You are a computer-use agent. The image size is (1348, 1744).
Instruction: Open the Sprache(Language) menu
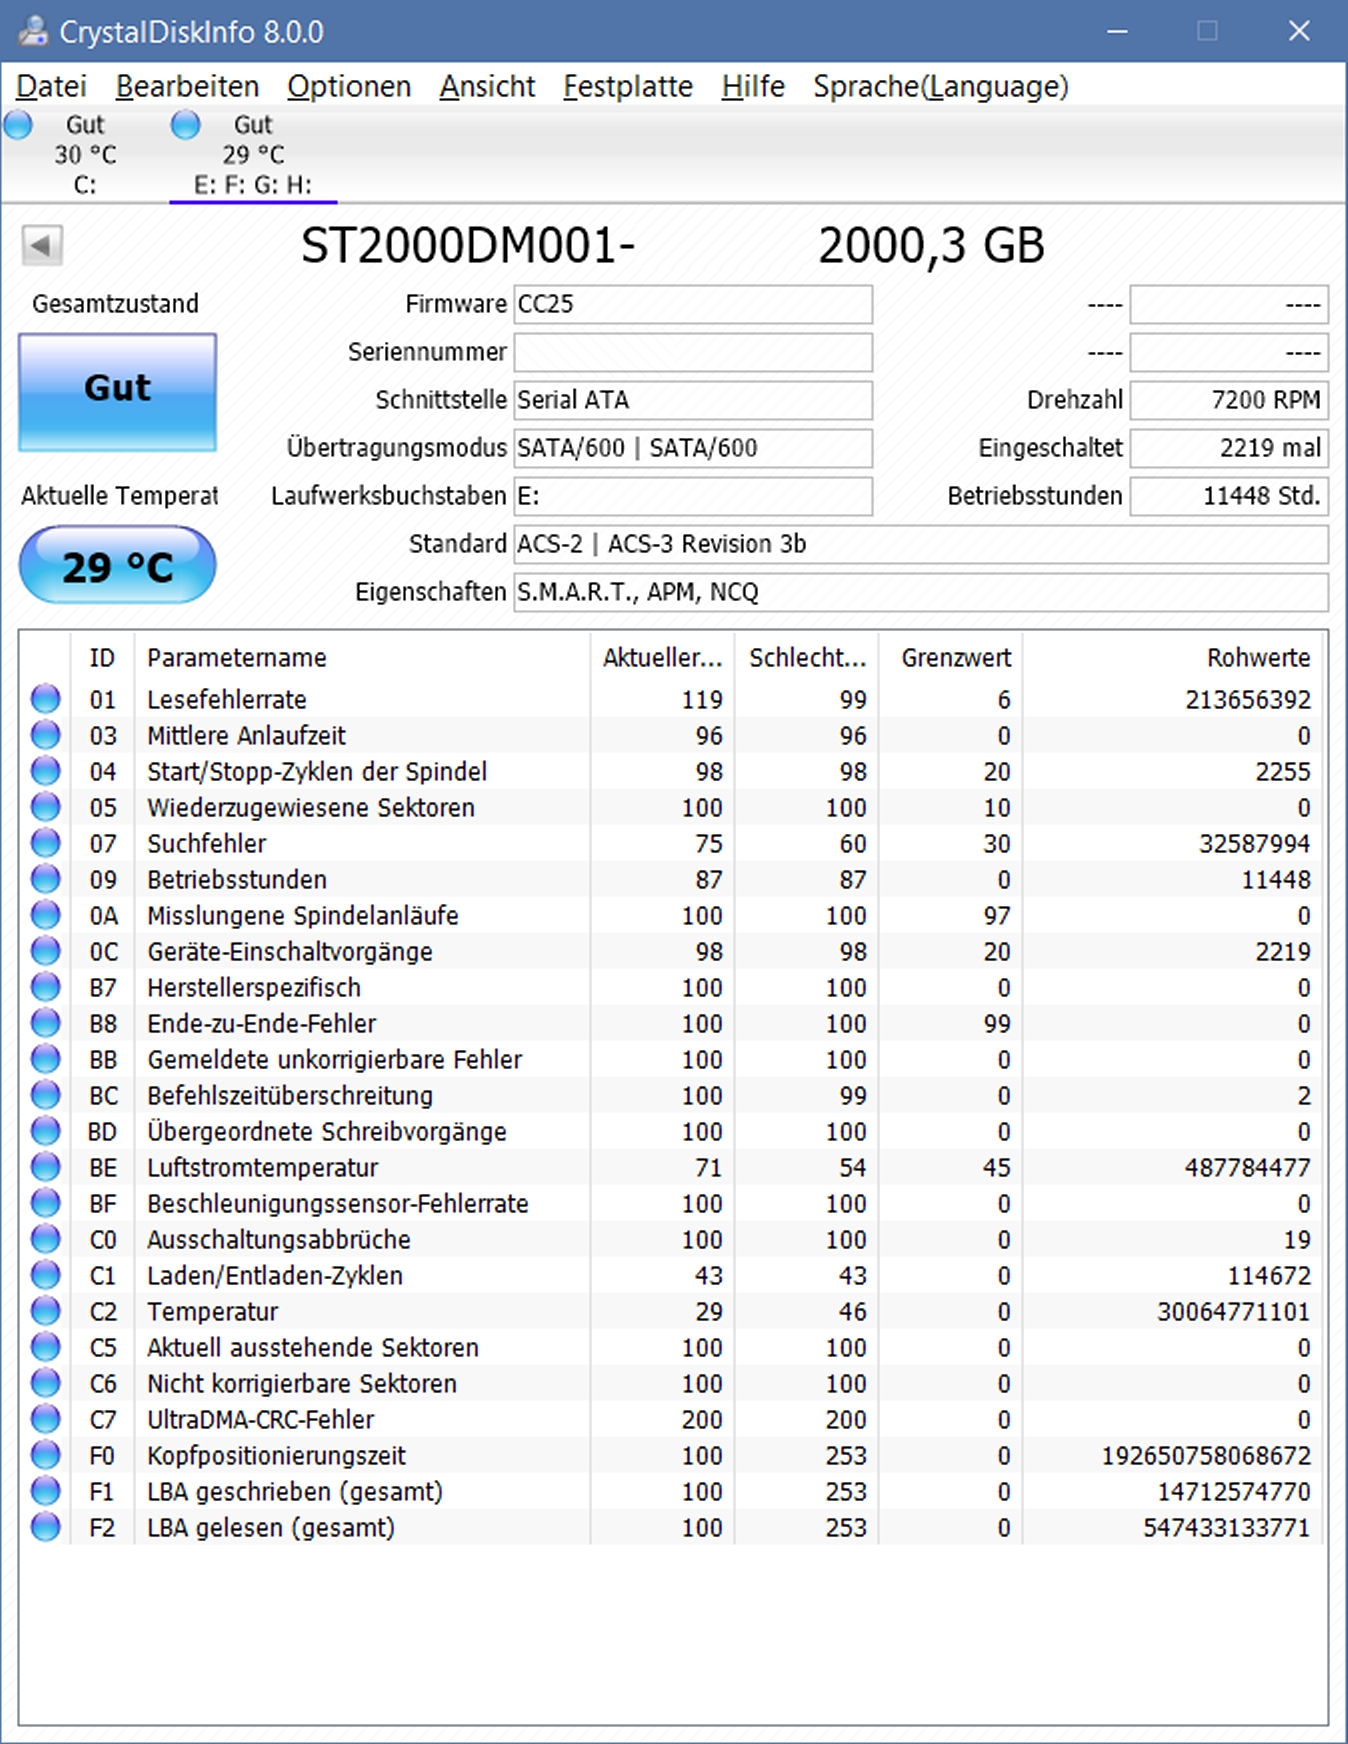pyautogui.click(x=941, y=87)
